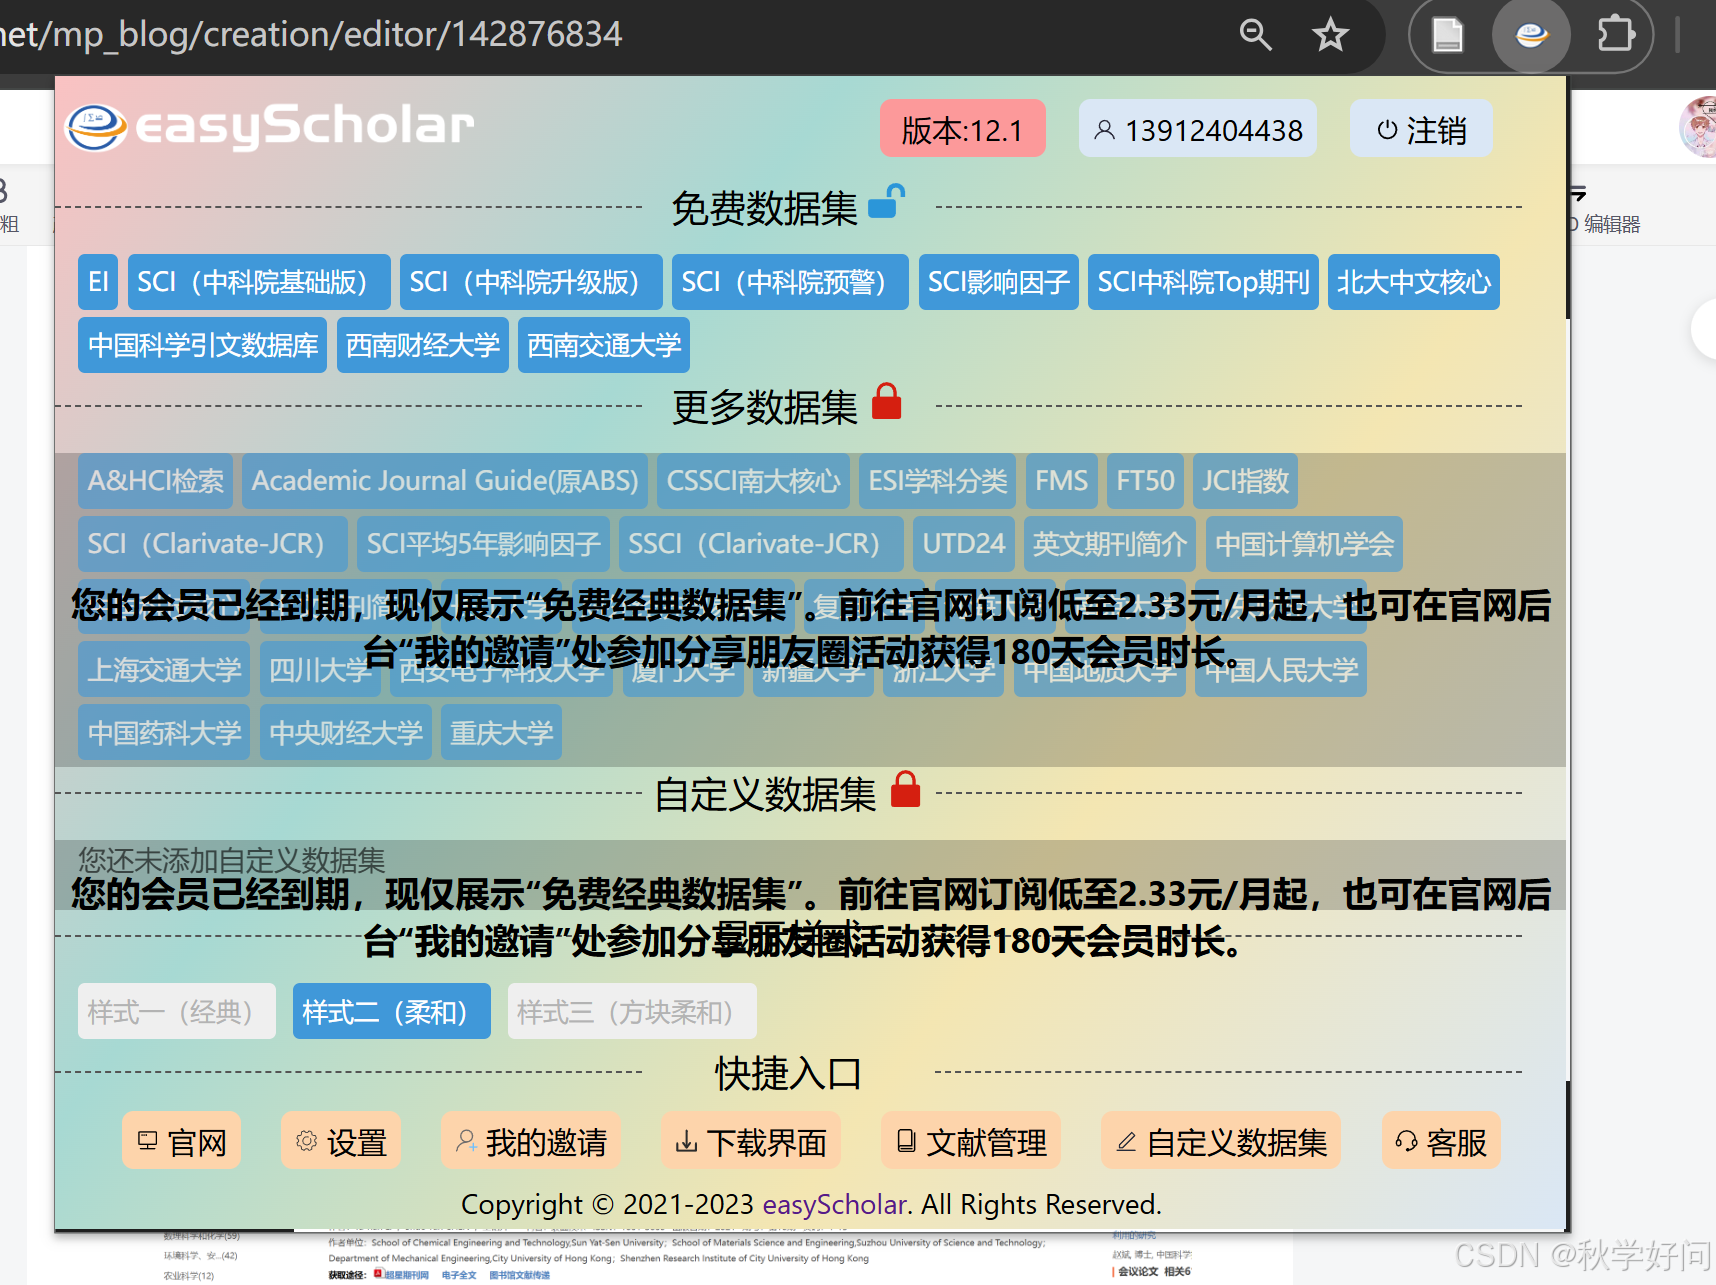Contact 客服 customer service
Viewport: 1716px width, 1285px height.
point(1441,1141)
